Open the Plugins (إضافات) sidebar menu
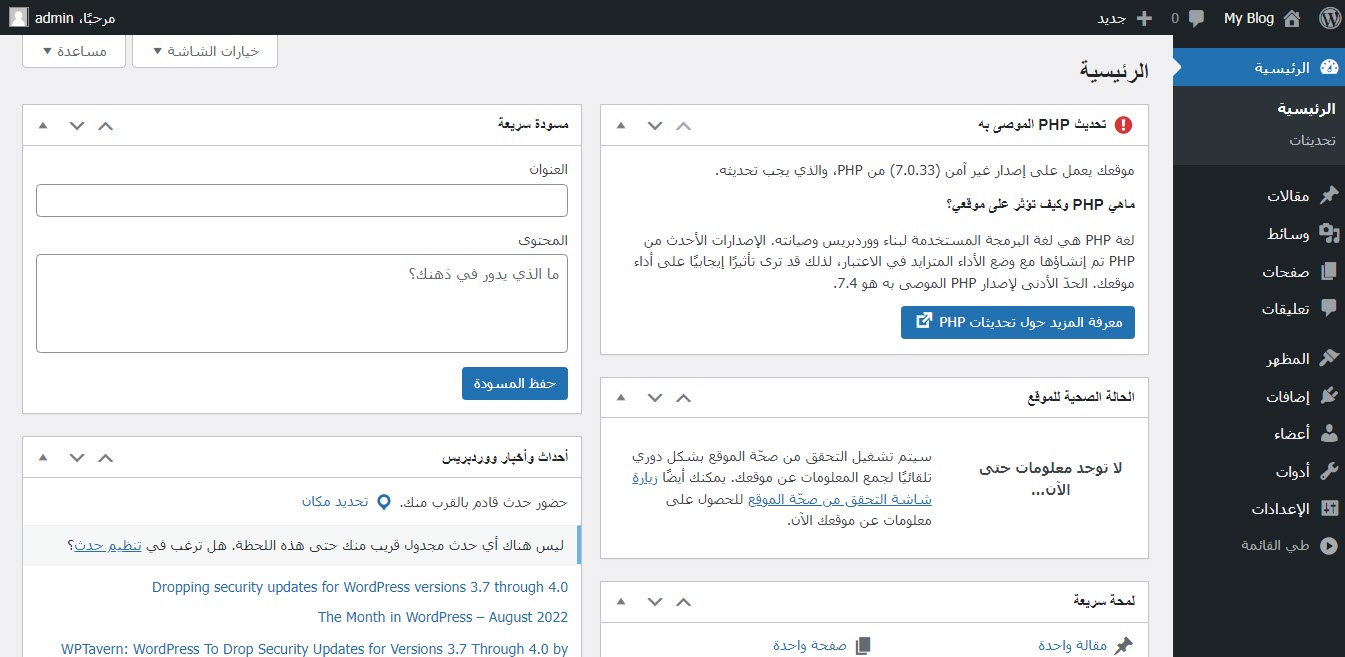This screenshot has width=1345, height=657. (x=1287, y=395)
